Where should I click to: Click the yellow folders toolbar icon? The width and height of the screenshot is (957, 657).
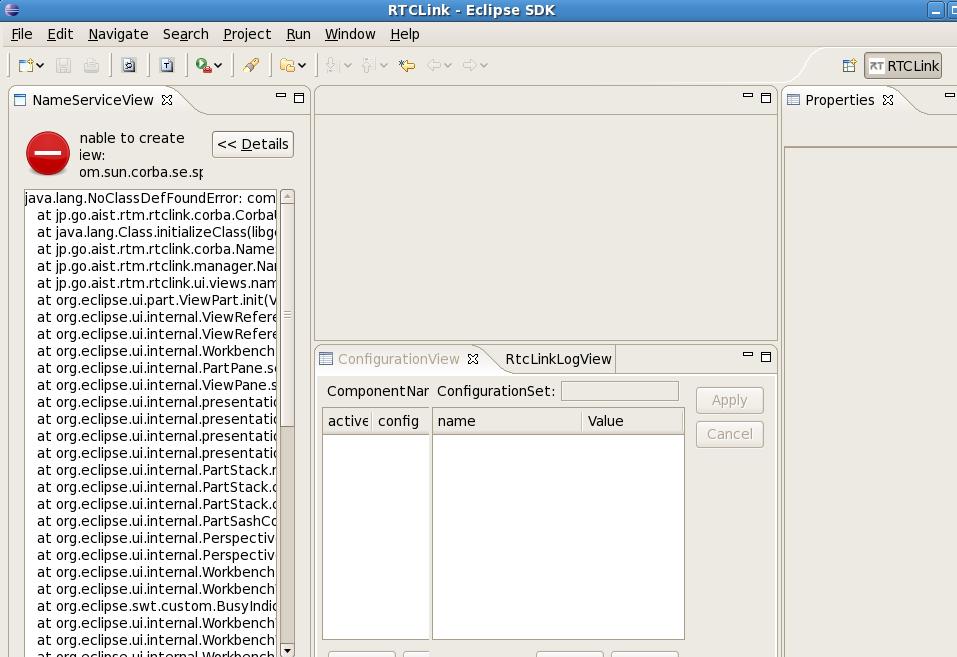point(287,65)
